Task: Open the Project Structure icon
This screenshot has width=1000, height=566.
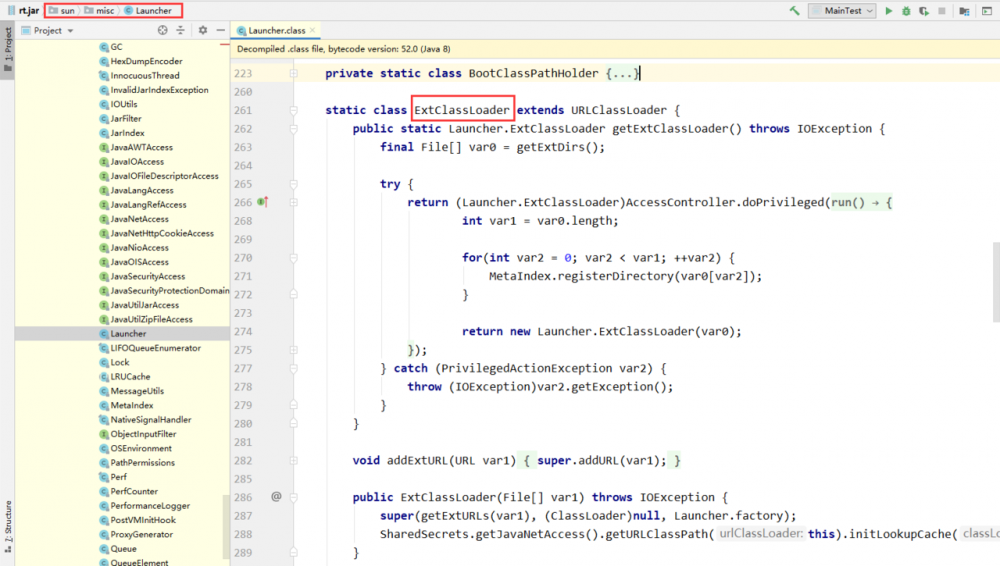Action: click(x=964, y=11)
